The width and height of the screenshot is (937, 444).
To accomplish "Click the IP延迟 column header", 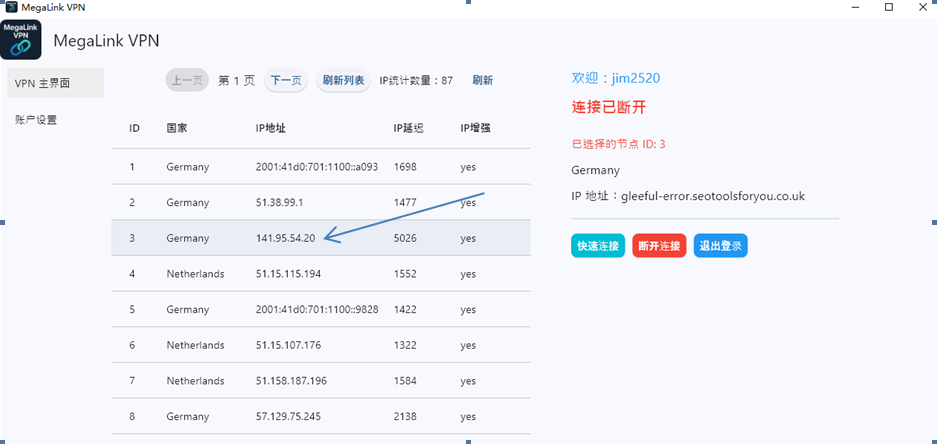I will coord(408,129).
